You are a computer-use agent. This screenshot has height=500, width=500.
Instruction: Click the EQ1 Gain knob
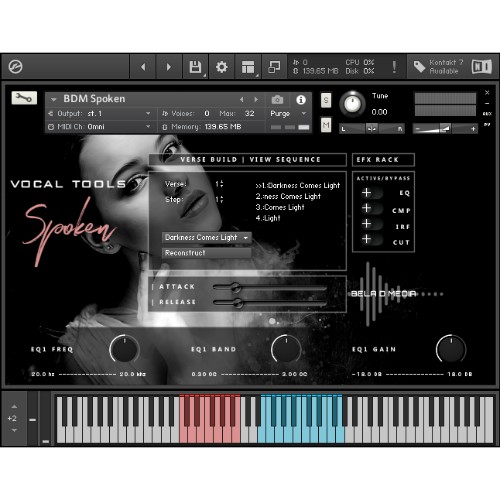(451, 349)
